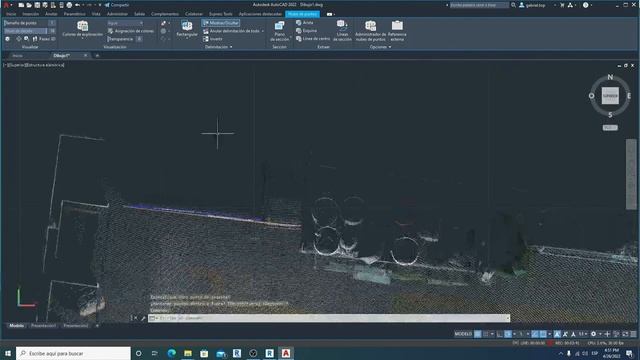Switch to the Presentación1 layout tab

coord(44,326)
